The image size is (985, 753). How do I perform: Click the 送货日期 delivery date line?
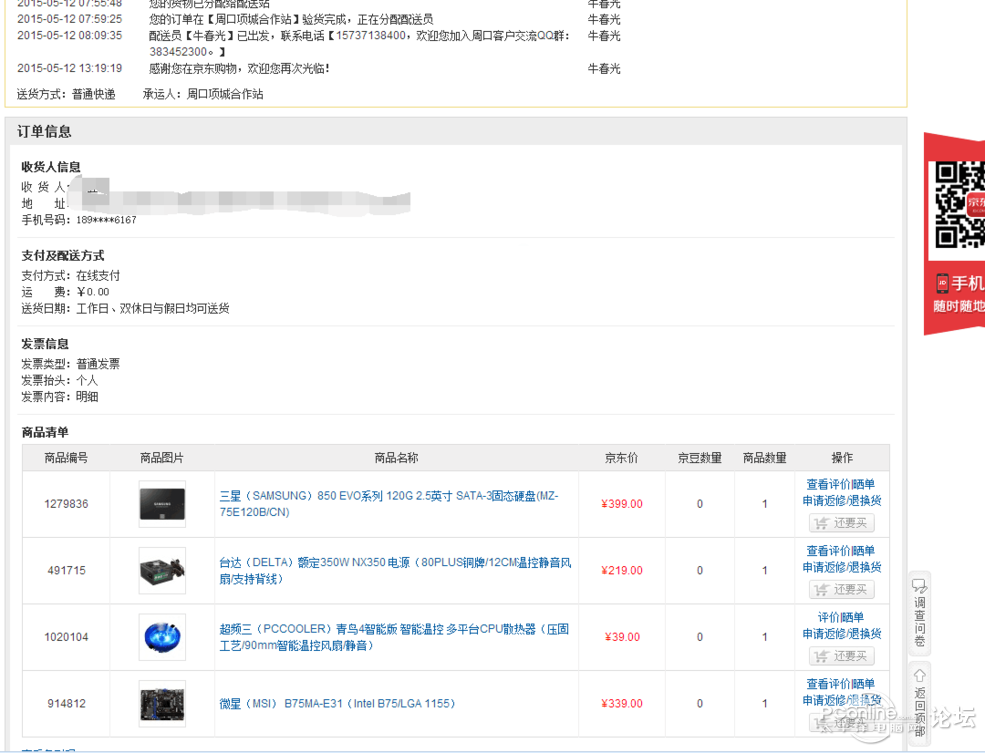coord(126,308)
